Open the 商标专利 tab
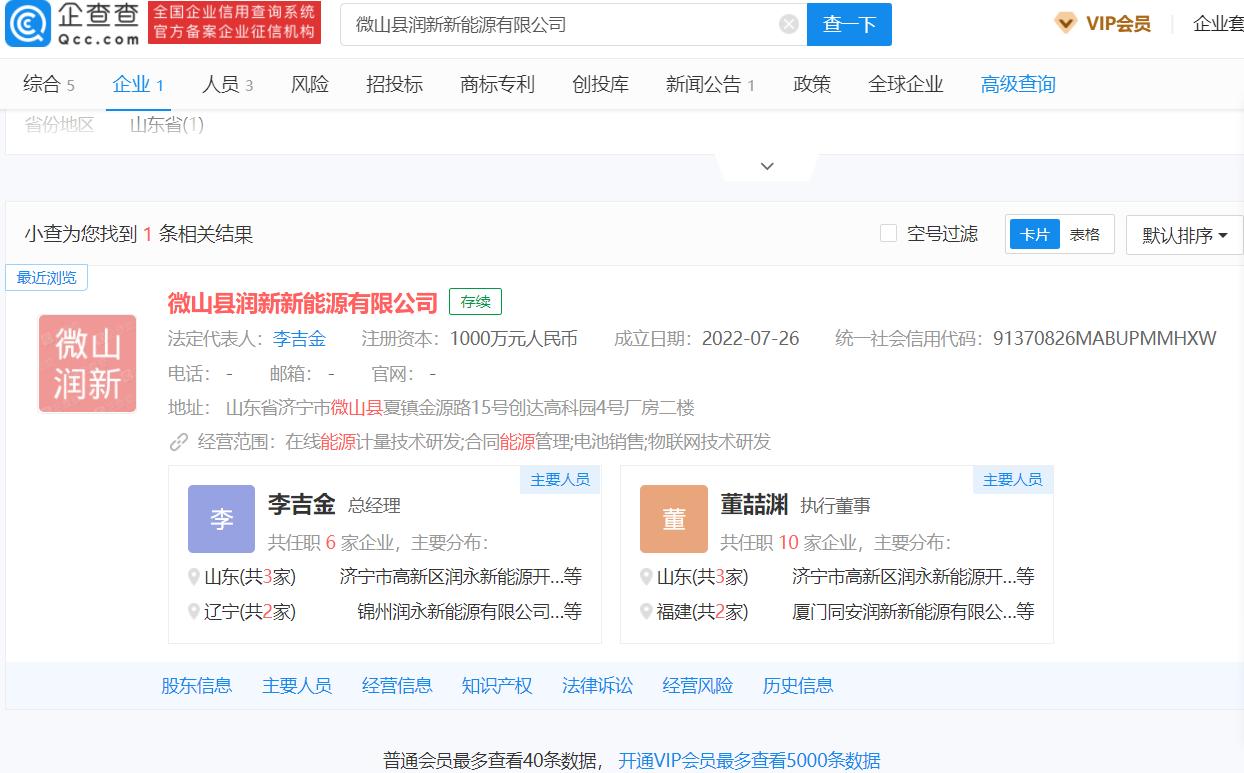Viewport: 1244px width, 773px height. [x=497, y=84]
